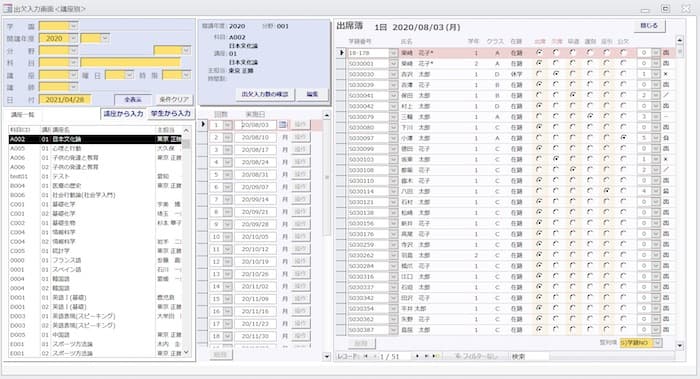The width and height of the screenshot is (700, 379).
Task: Mark student 18-179 as 出席 (first radio)
Action: (x=539, y=53)
